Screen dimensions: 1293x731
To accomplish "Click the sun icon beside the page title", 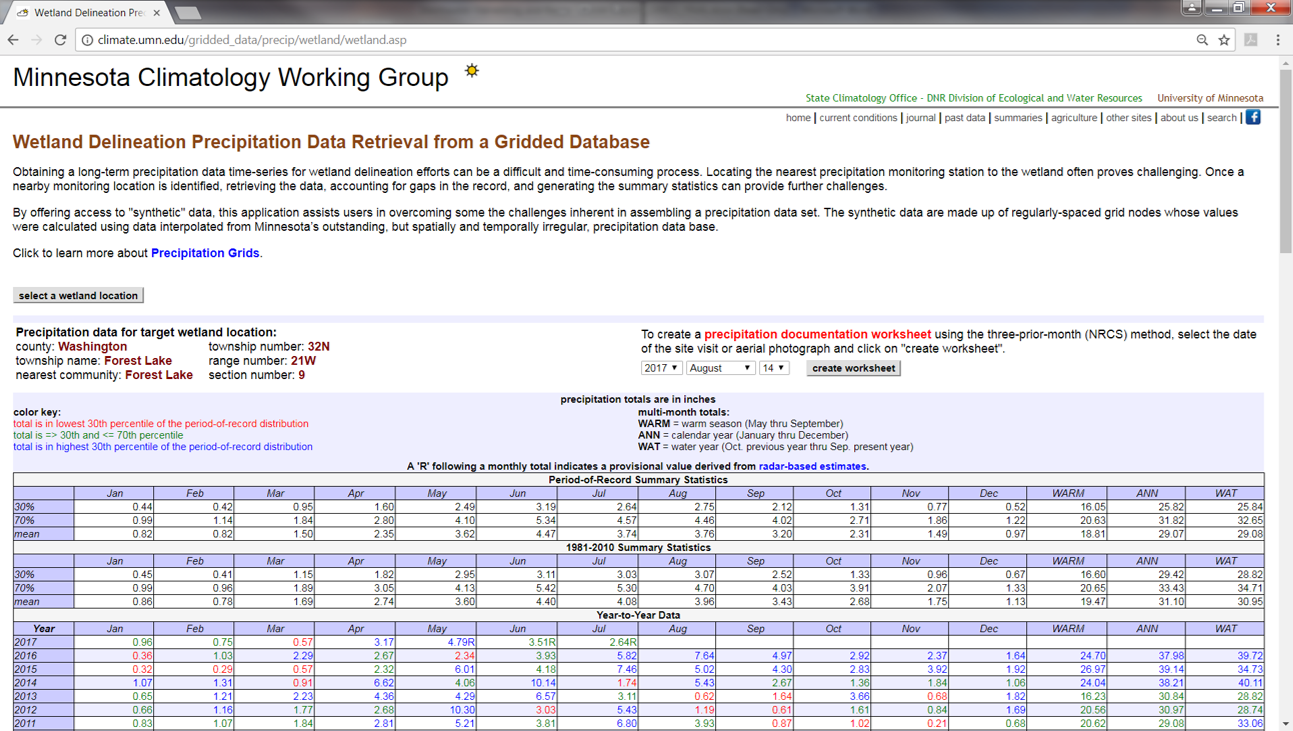I will (x=470, y=71).
